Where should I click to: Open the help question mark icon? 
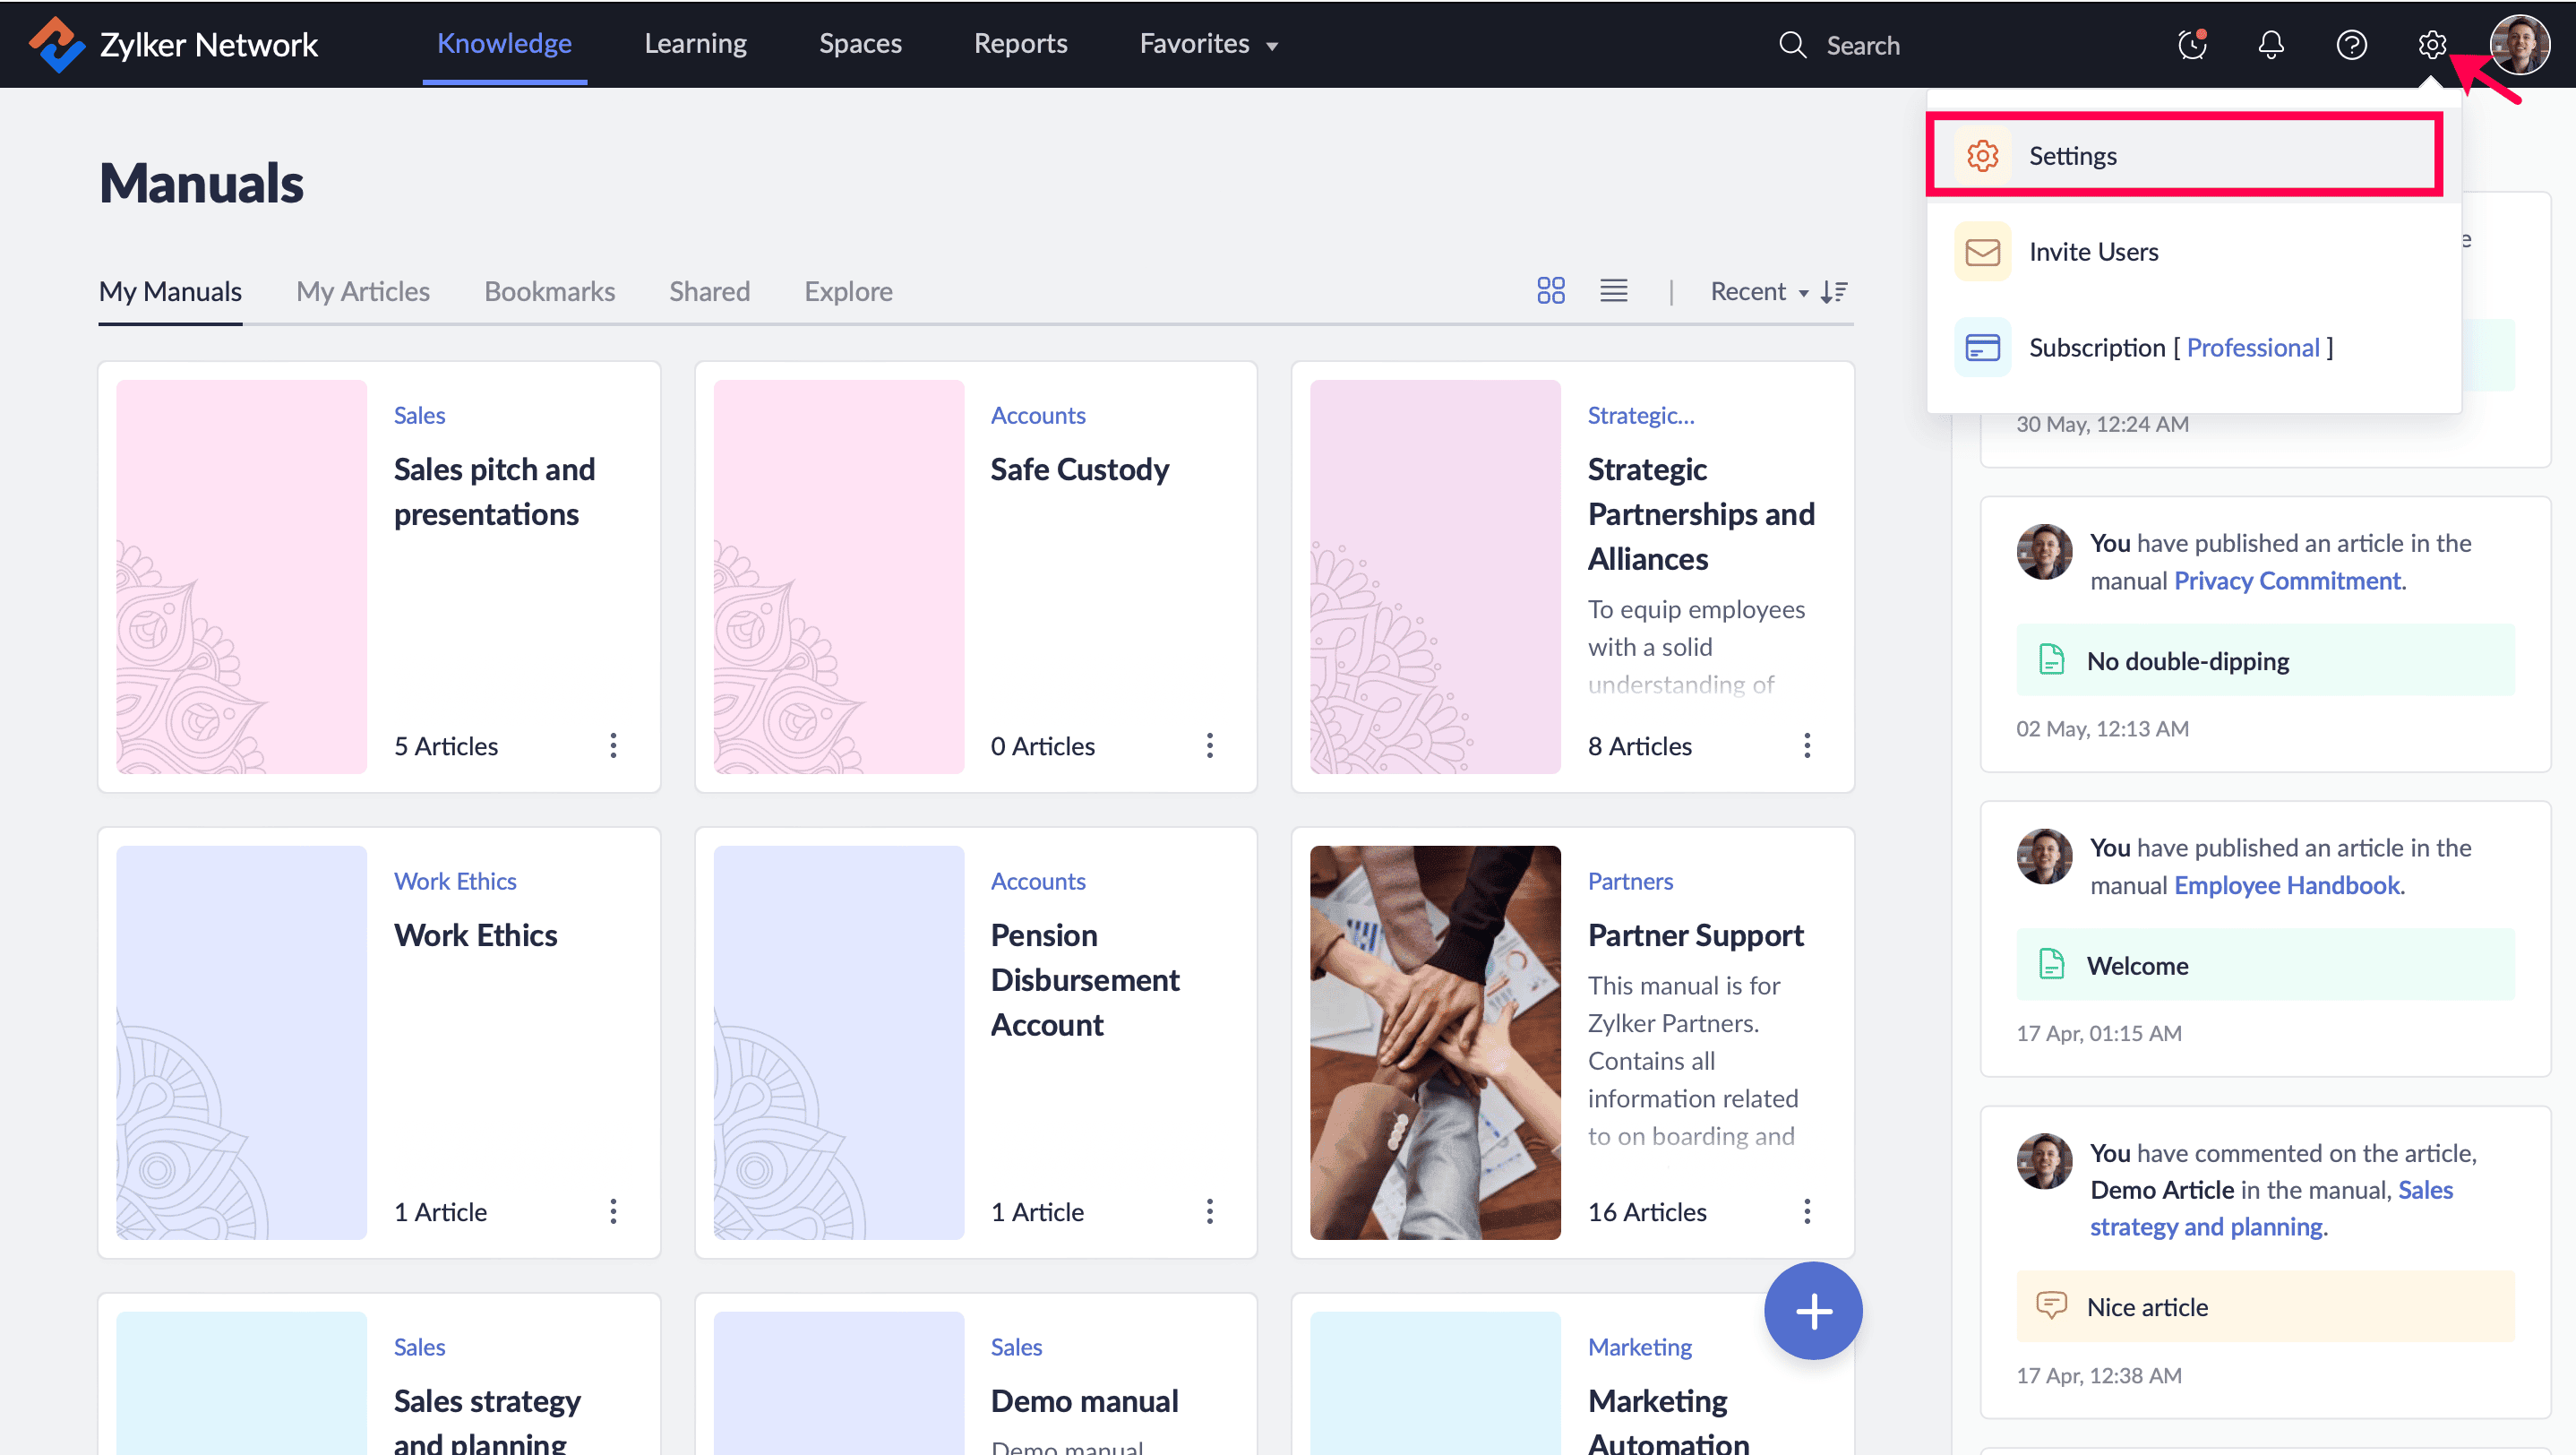coord(2351,45)
